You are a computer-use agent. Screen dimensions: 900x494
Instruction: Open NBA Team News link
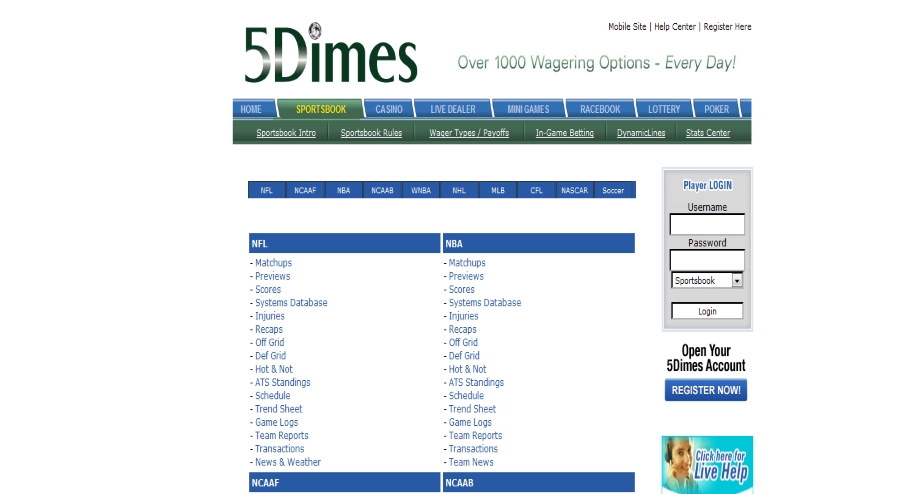[471, 462]
